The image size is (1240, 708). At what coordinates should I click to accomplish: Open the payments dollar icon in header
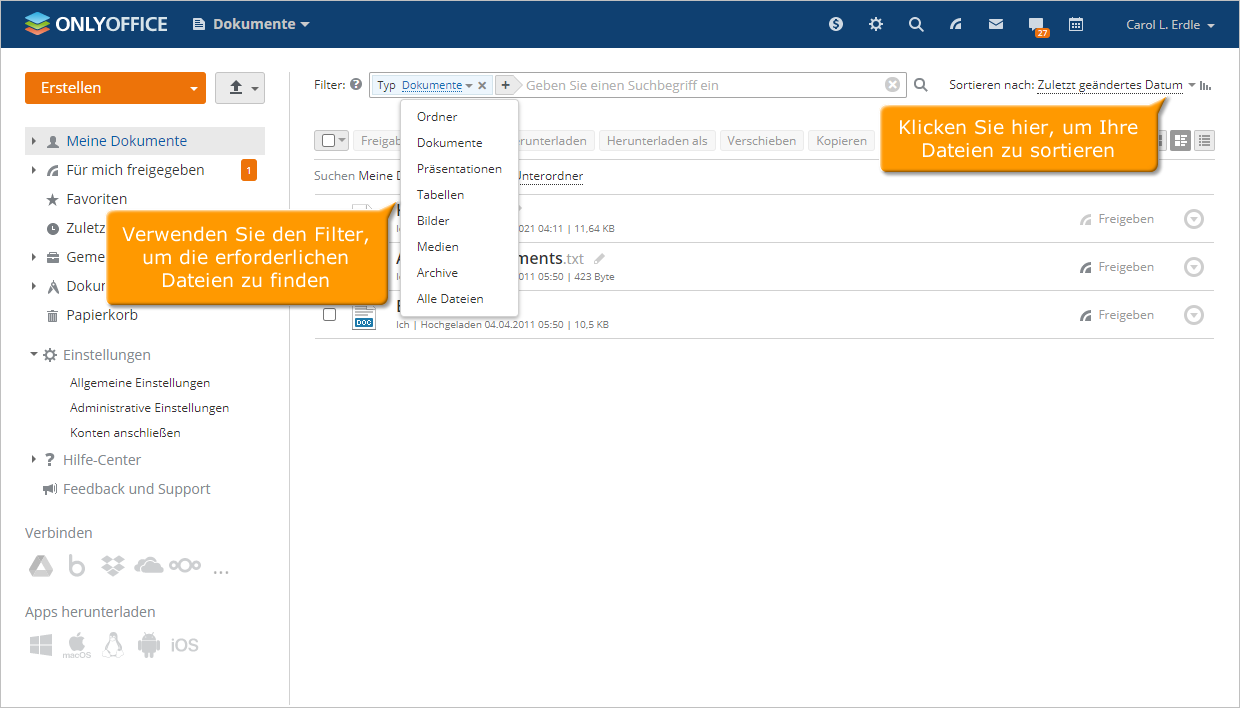tap(836, 24)
